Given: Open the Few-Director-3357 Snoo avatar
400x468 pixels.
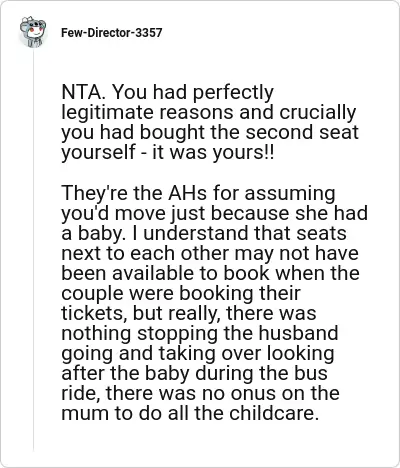Looking at the screenshot, I should (x=32, y=32).
